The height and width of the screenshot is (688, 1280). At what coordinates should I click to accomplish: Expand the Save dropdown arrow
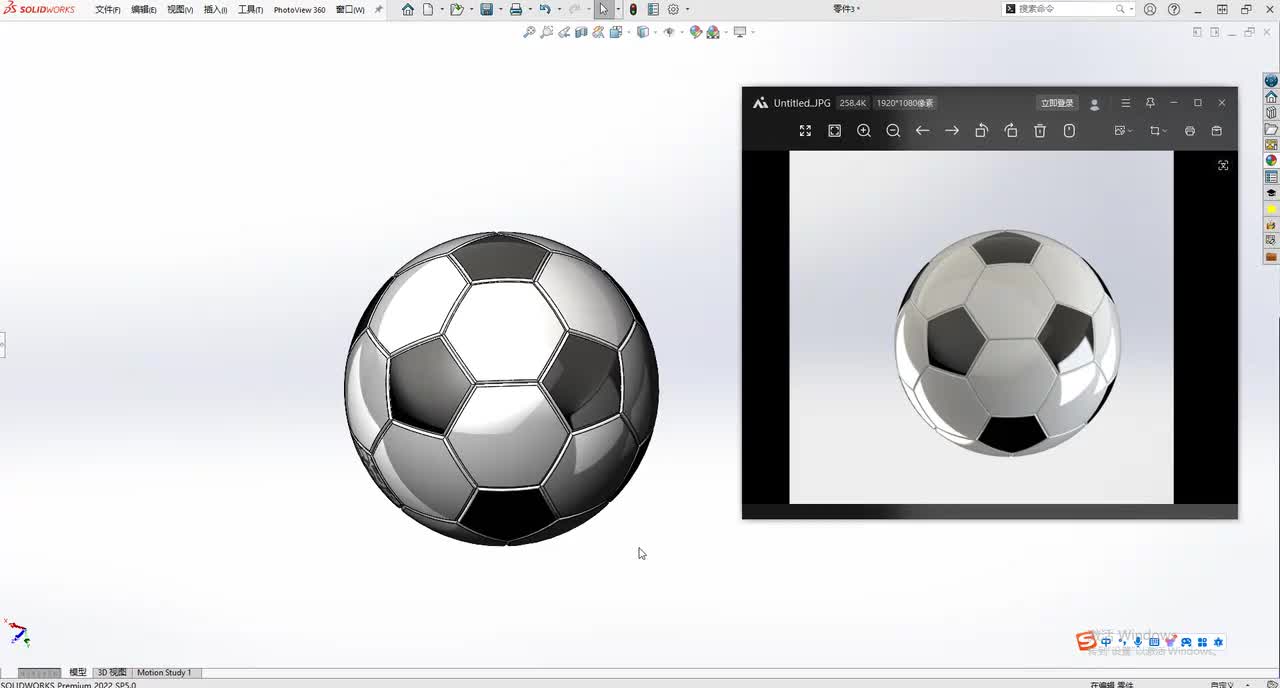[500, 10]
